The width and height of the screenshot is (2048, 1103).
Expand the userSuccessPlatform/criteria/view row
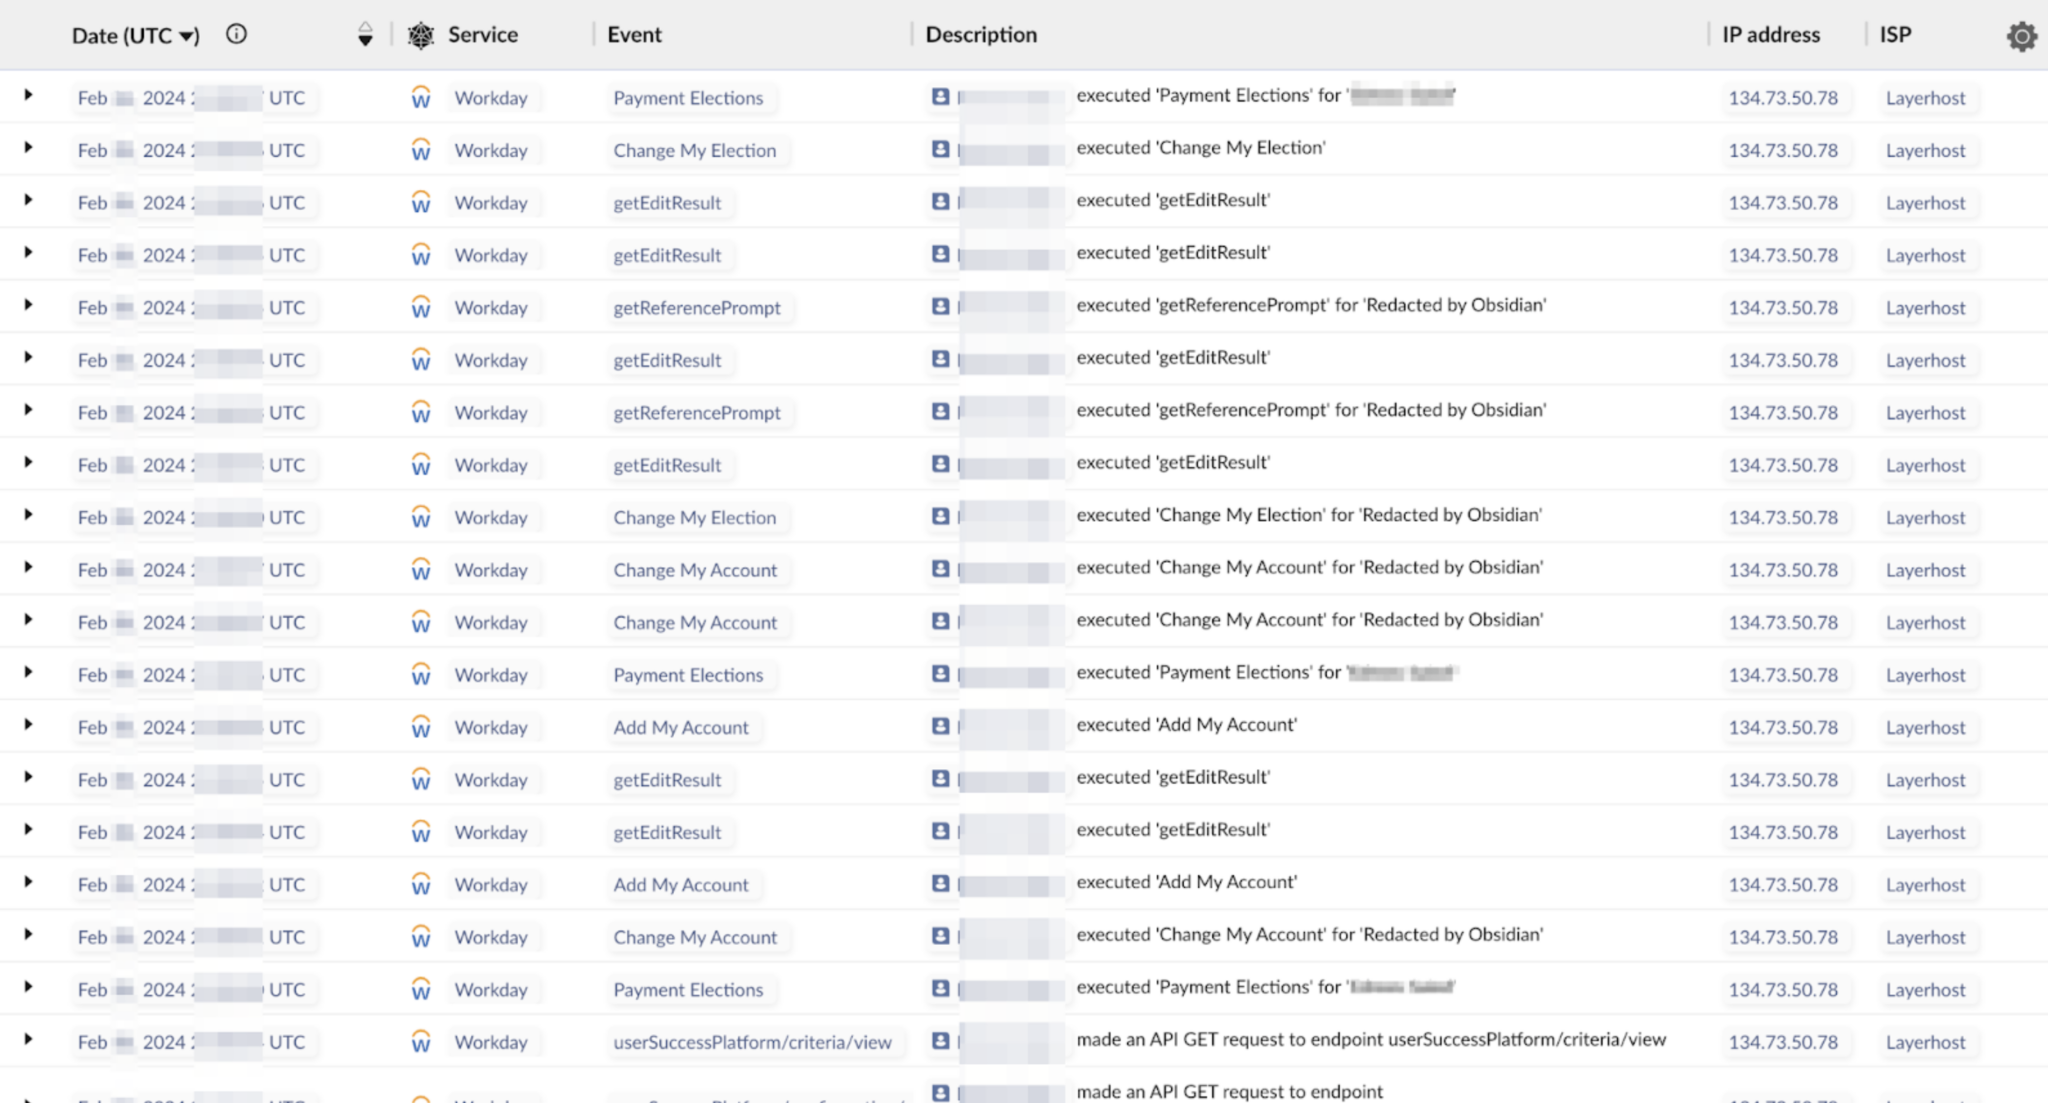tap(28, 1039)
